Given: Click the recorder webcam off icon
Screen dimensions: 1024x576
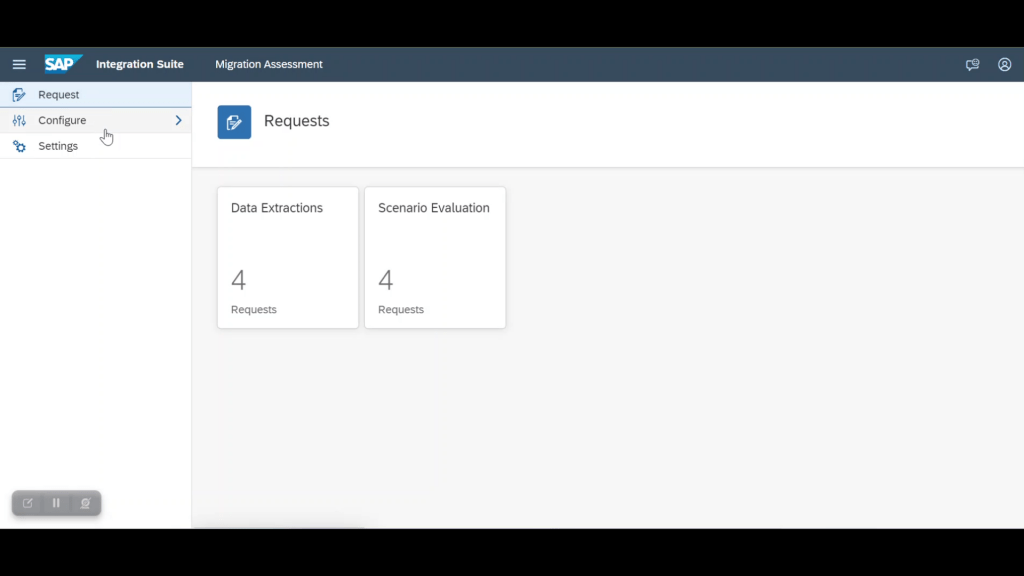Looking at the screenshot, I should [x=85, y=503].
